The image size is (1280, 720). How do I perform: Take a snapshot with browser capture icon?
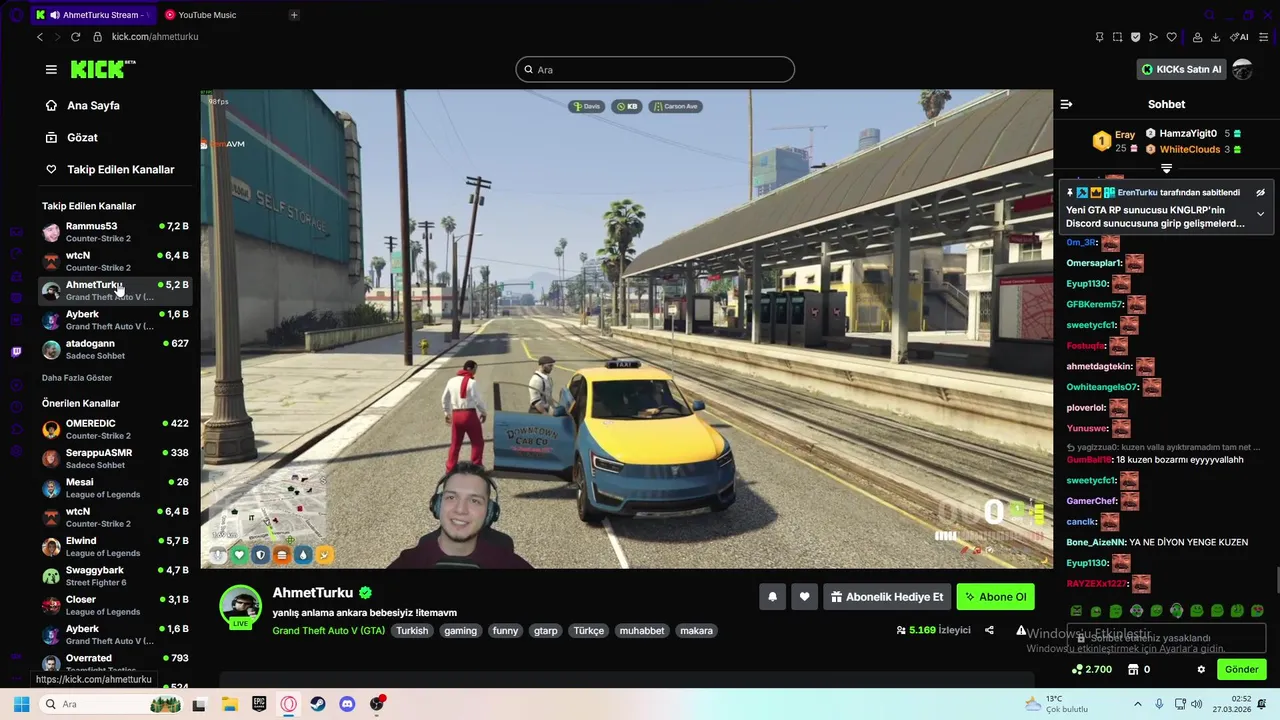tap(1117, 37)
